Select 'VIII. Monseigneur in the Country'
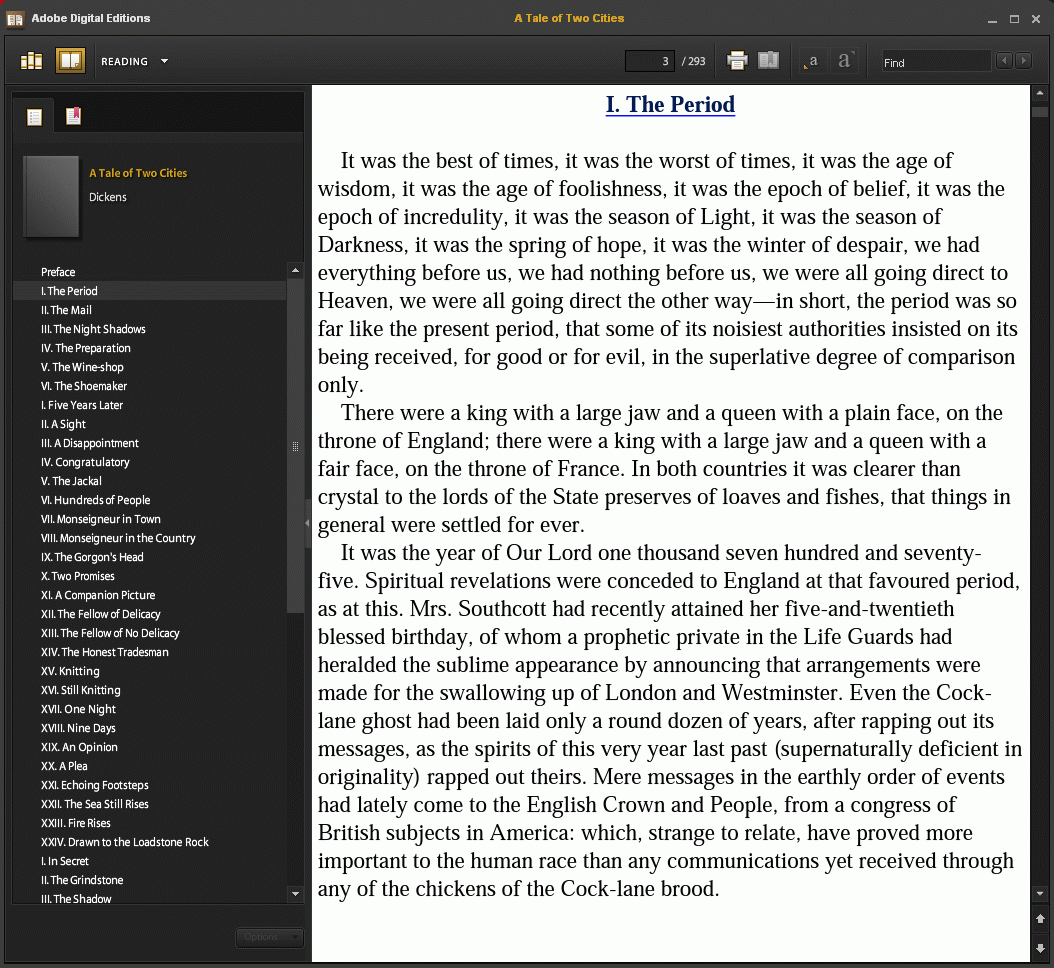This screenshot has width=1054, height=968. pyautogui.click(x=118, y=538)
